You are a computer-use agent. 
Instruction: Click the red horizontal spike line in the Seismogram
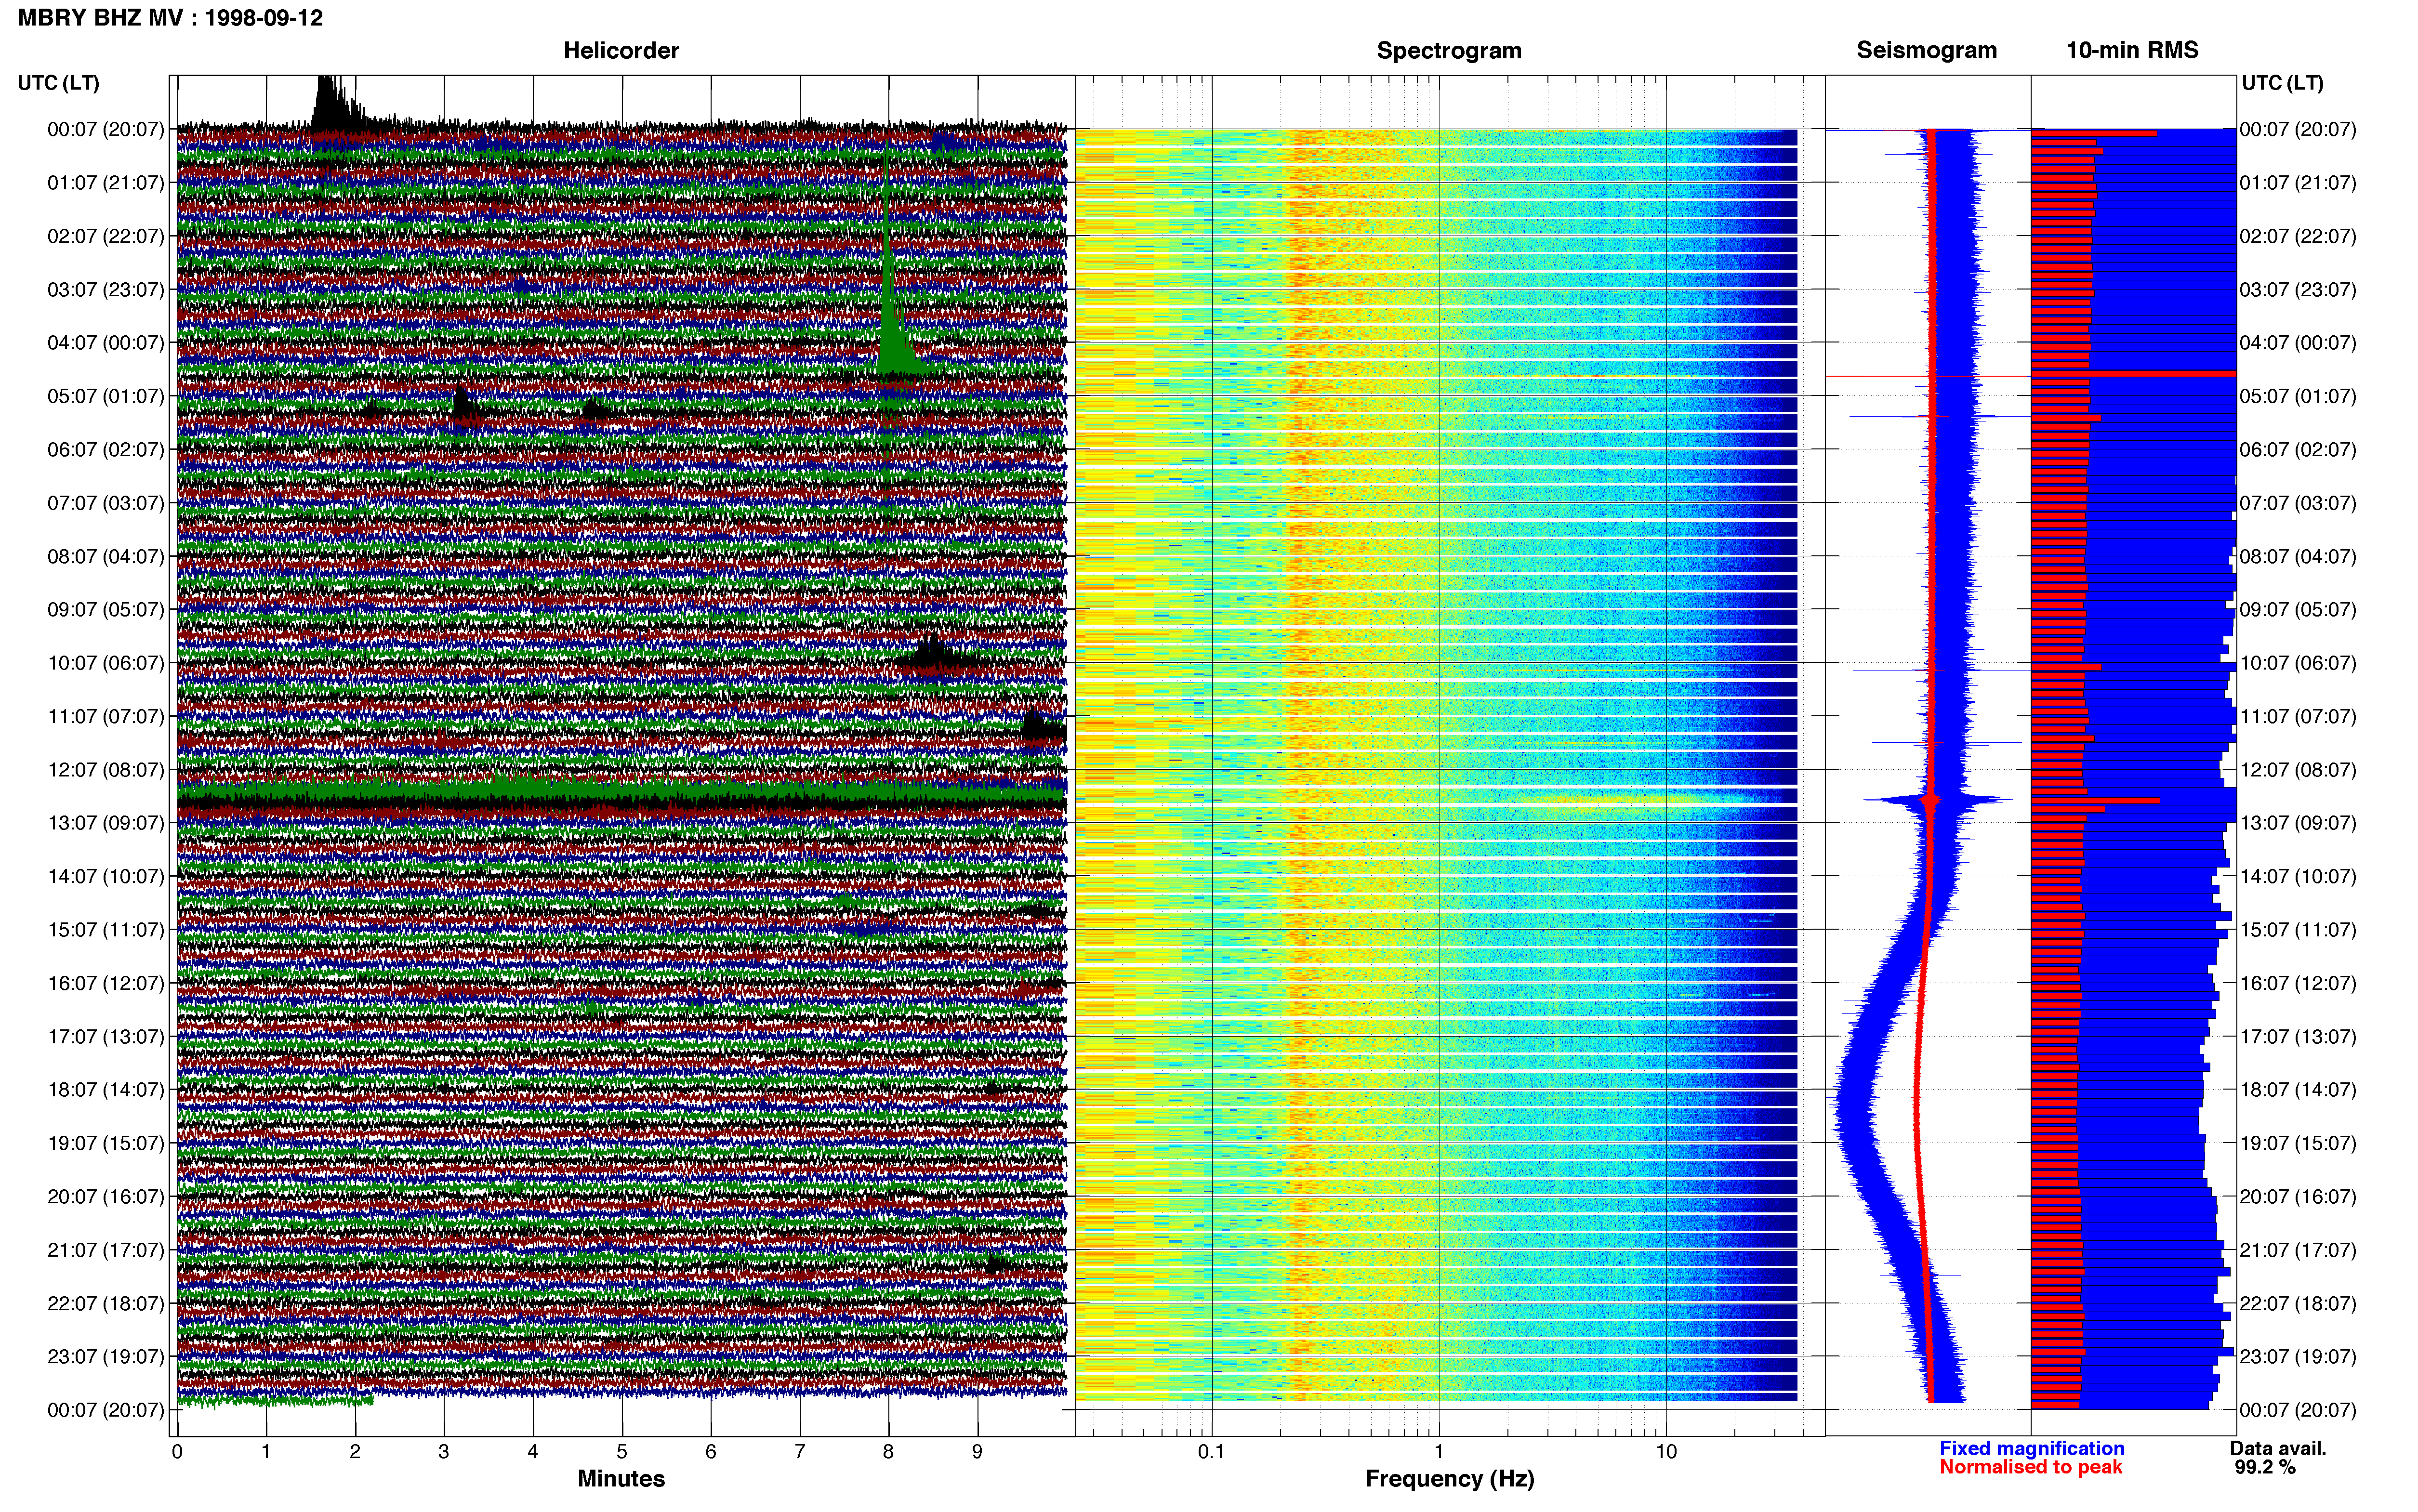pos(1927,376)
